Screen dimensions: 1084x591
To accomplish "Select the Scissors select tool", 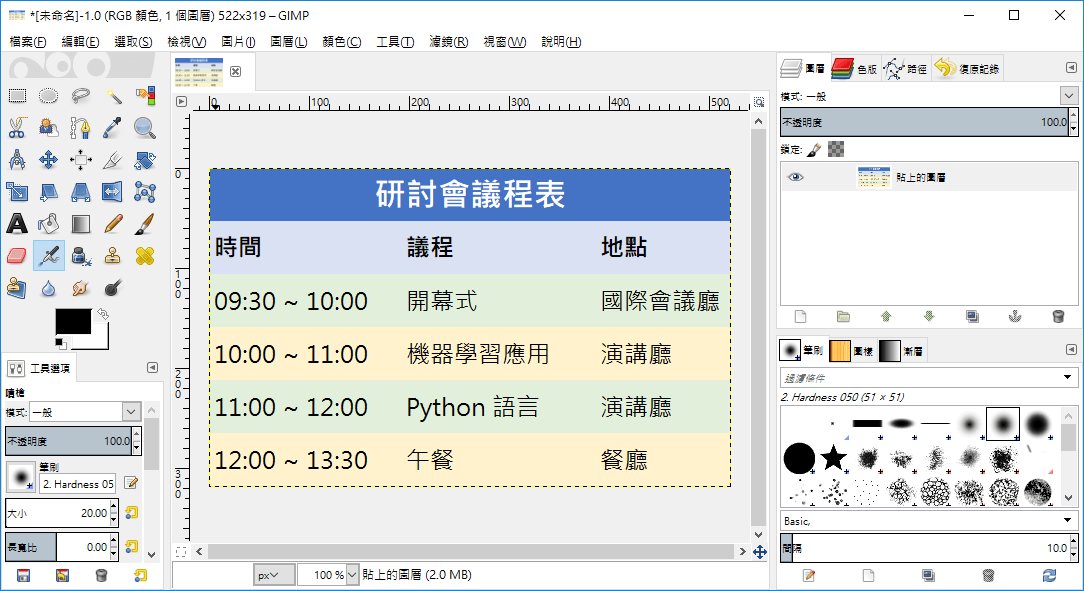I will tap(17, 127).
